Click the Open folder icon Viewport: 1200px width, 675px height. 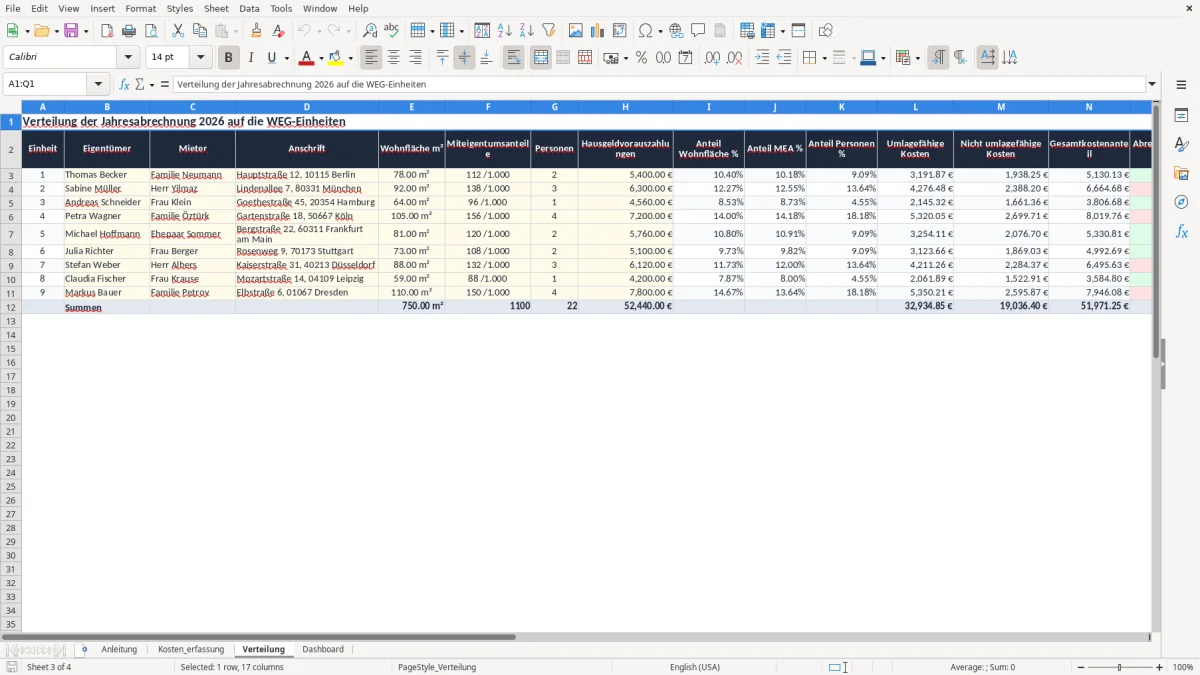pos(41,31)
